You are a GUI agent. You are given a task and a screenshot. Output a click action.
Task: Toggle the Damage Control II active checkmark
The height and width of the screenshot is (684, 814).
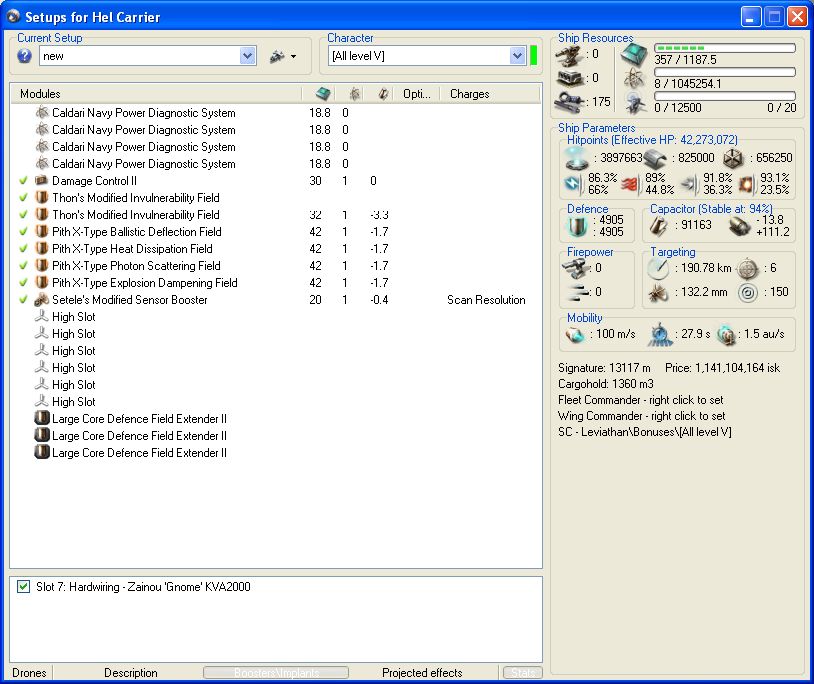click(x=23, y=181)
